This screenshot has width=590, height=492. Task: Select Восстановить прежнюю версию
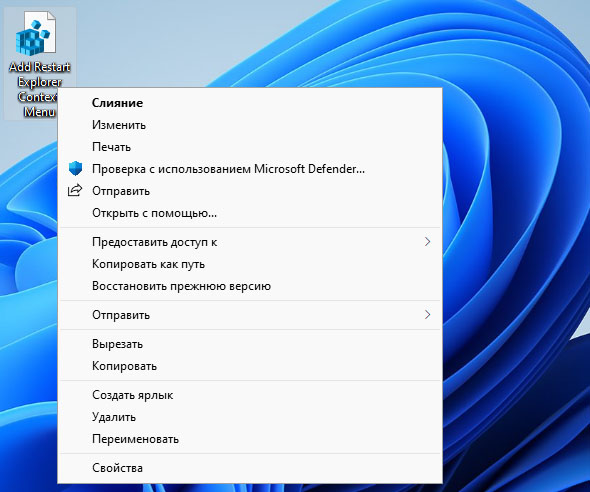pos(250,286)
